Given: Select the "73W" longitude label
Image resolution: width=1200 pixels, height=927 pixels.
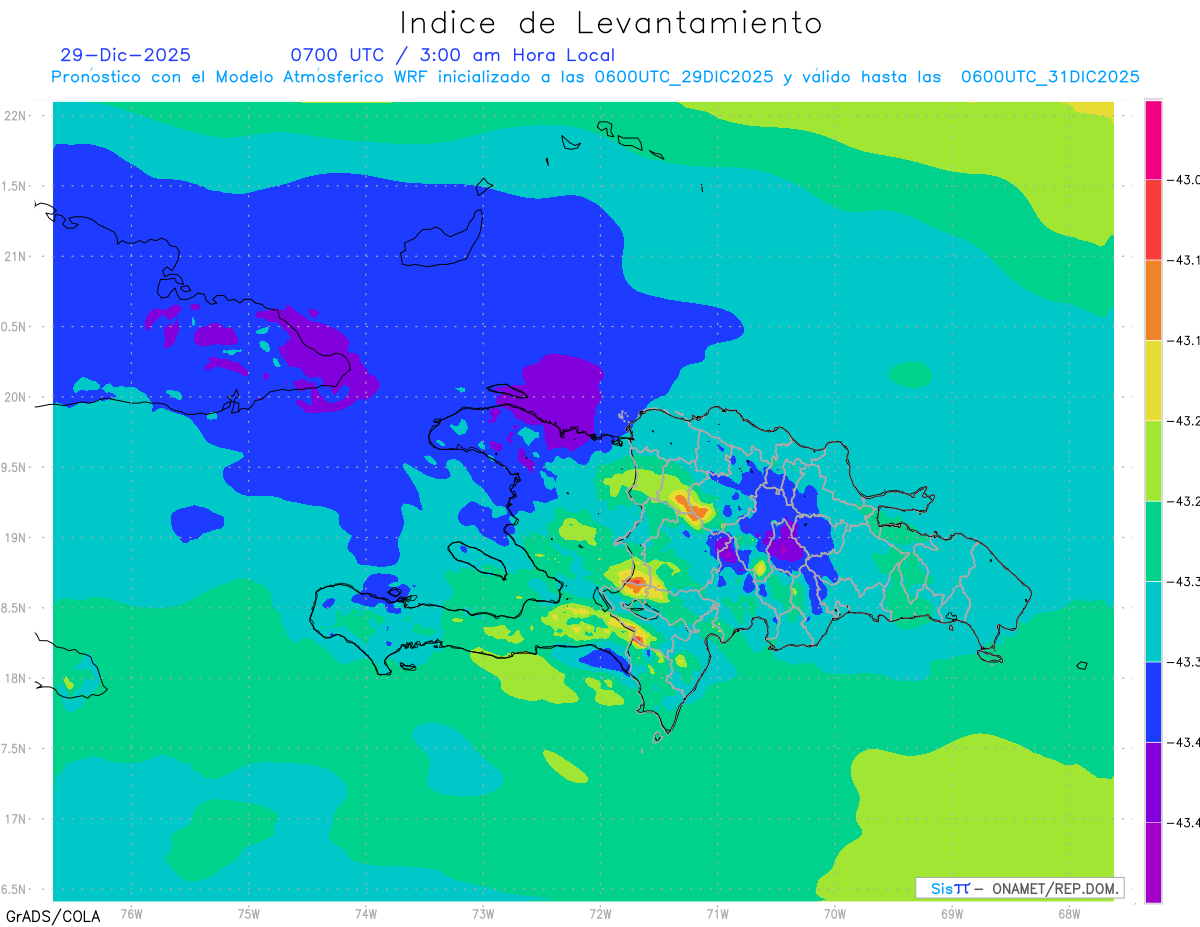Looking at the screenshot, I should pyautogui.click(x=483, y=914).
